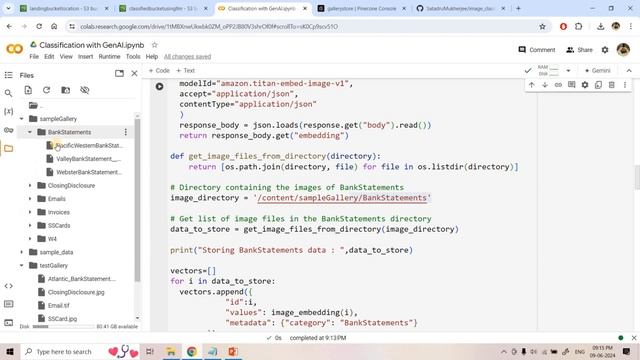Star the notebook title

154,45
